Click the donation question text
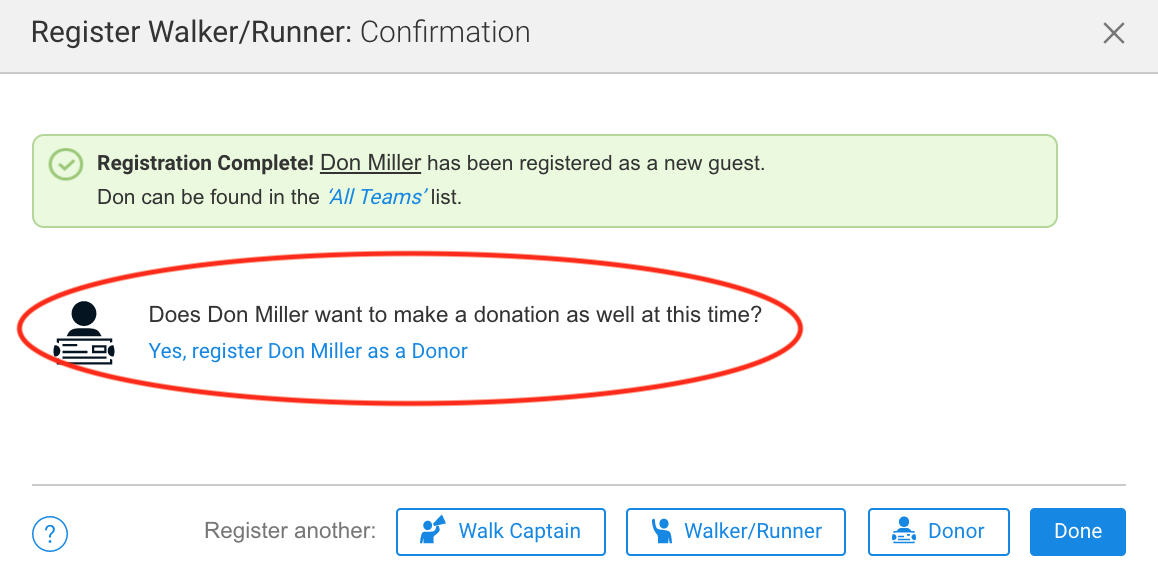The width and height of the screenshot is (1158, 582). point(455,315)
